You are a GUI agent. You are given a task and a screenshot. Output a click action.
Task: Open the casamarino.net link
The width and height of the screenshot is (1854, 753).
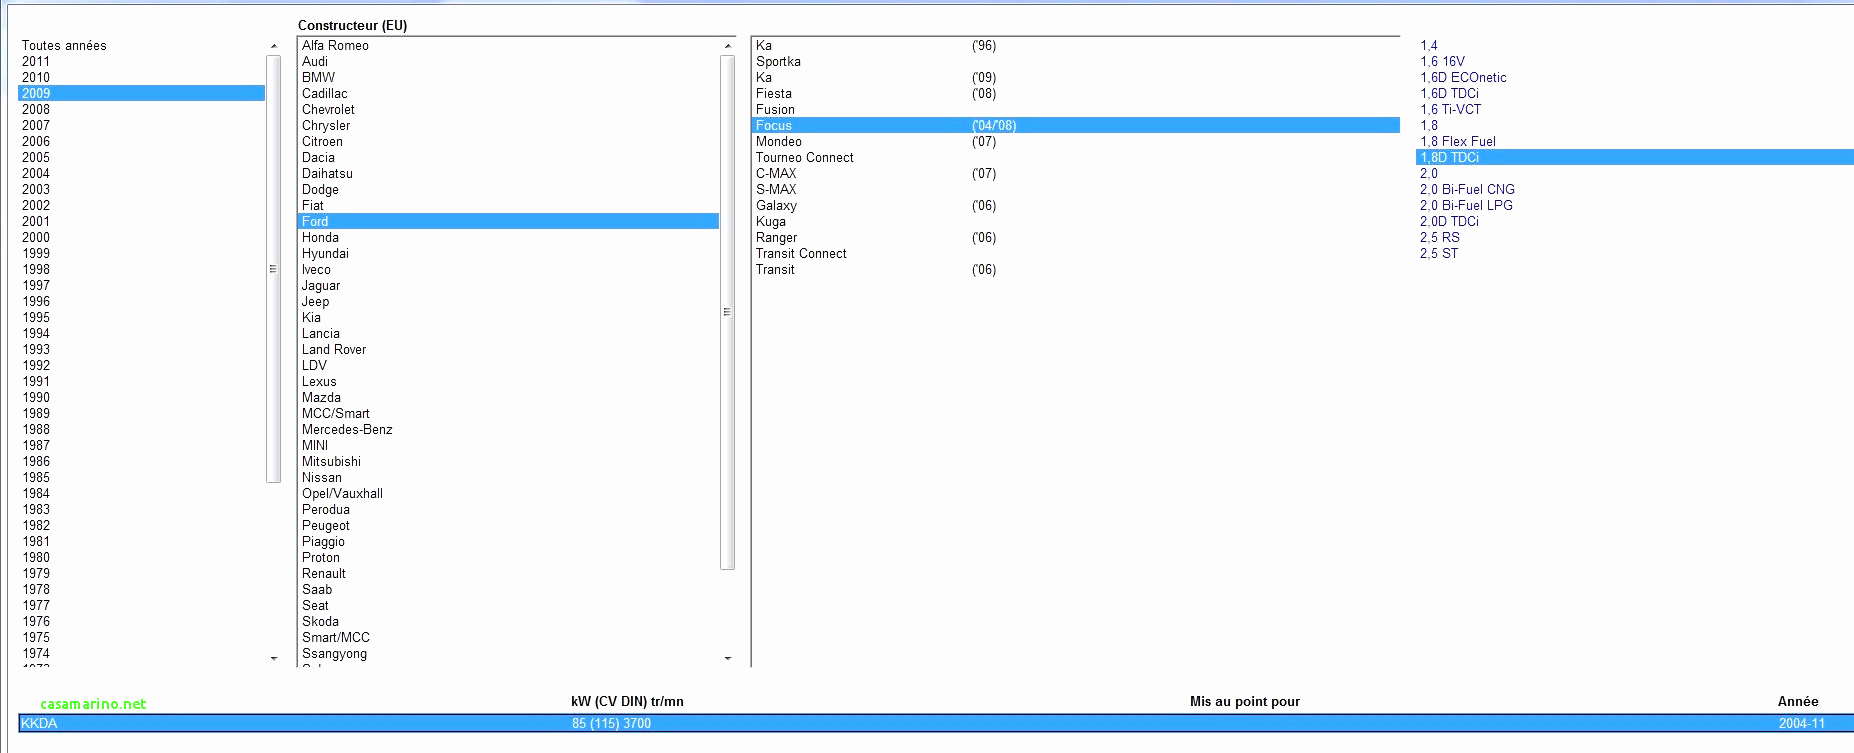[93, 704]
